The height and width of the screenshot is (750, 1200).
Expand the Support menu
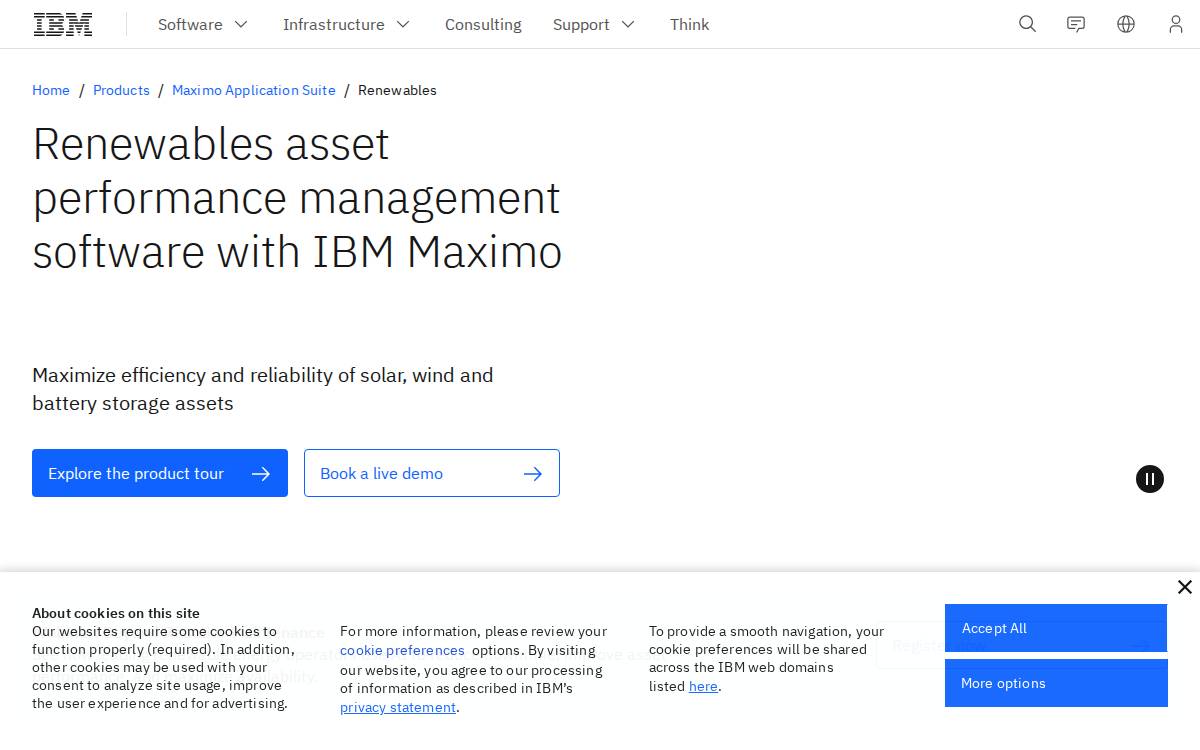pos(594,24)
